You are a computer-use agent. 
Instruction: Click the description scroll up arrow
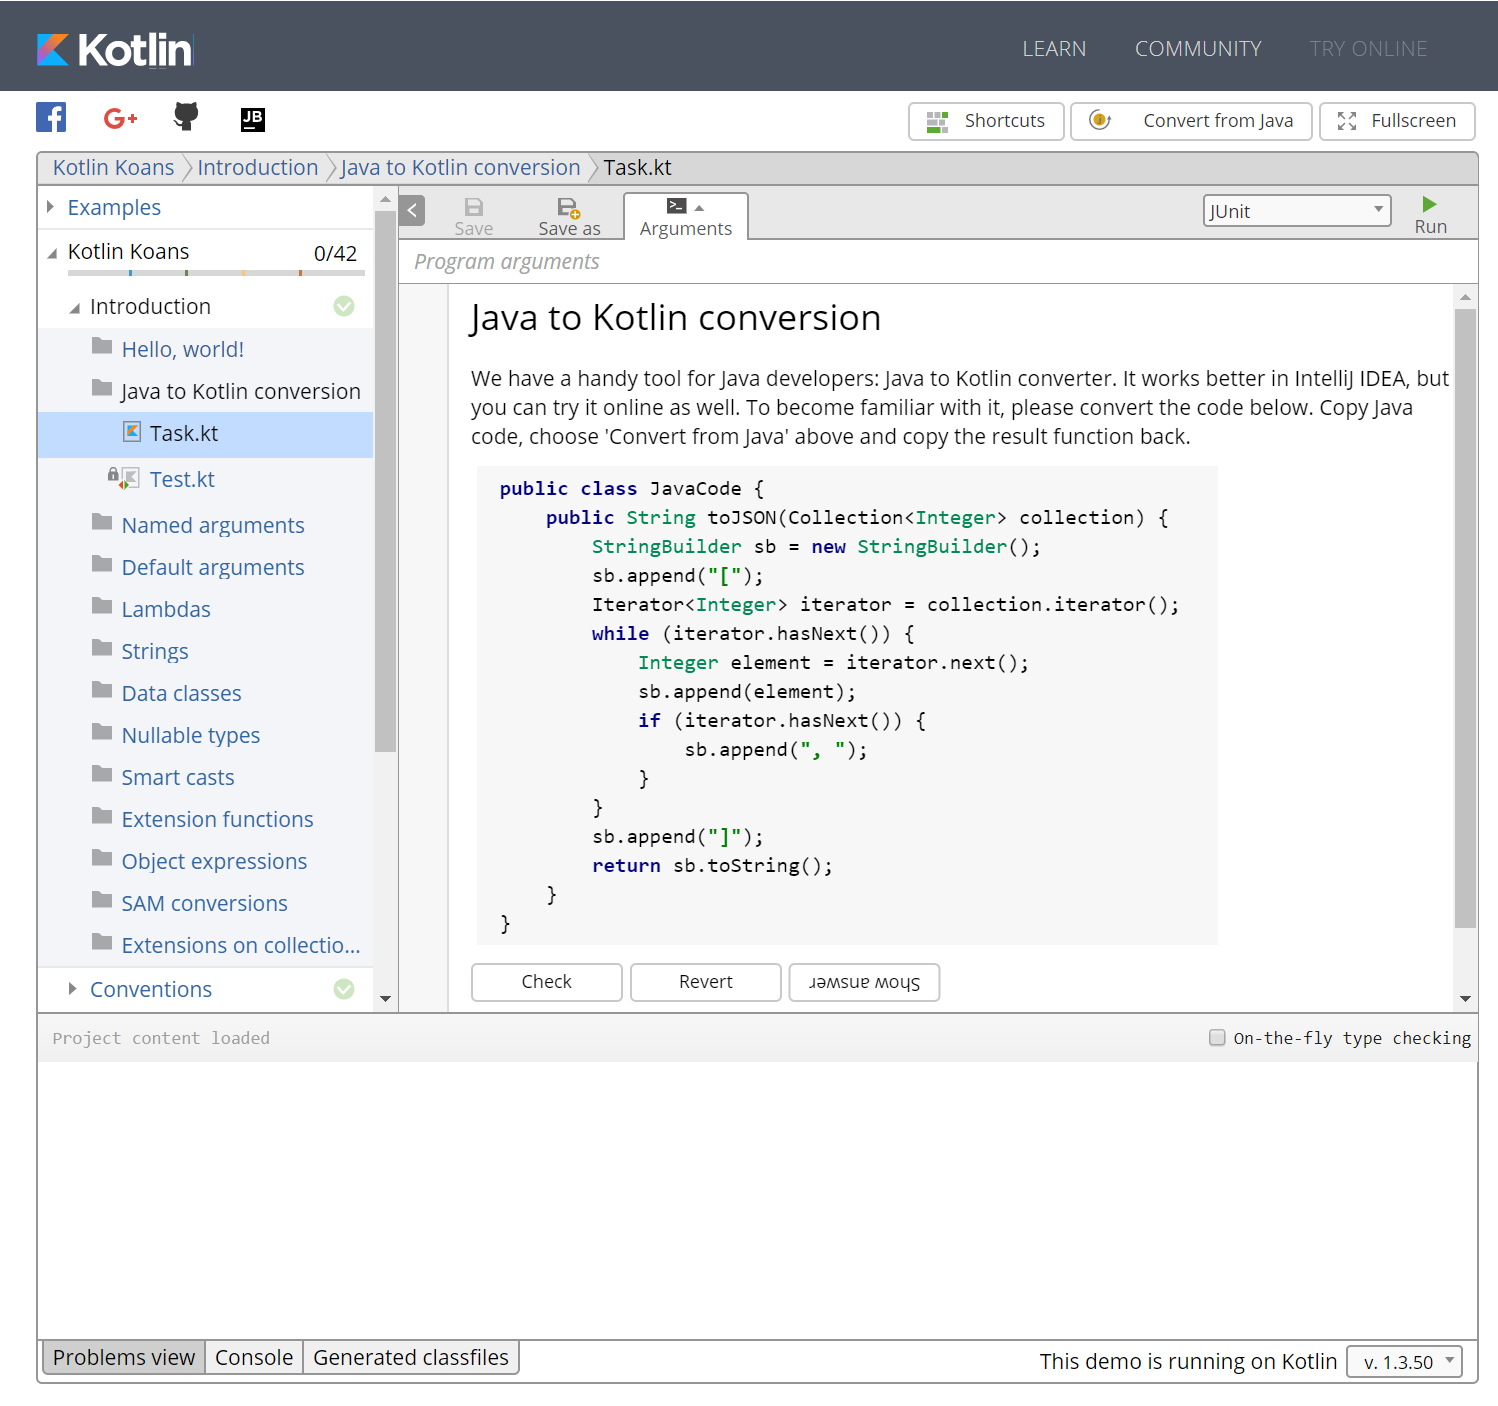click(1465, 297)
